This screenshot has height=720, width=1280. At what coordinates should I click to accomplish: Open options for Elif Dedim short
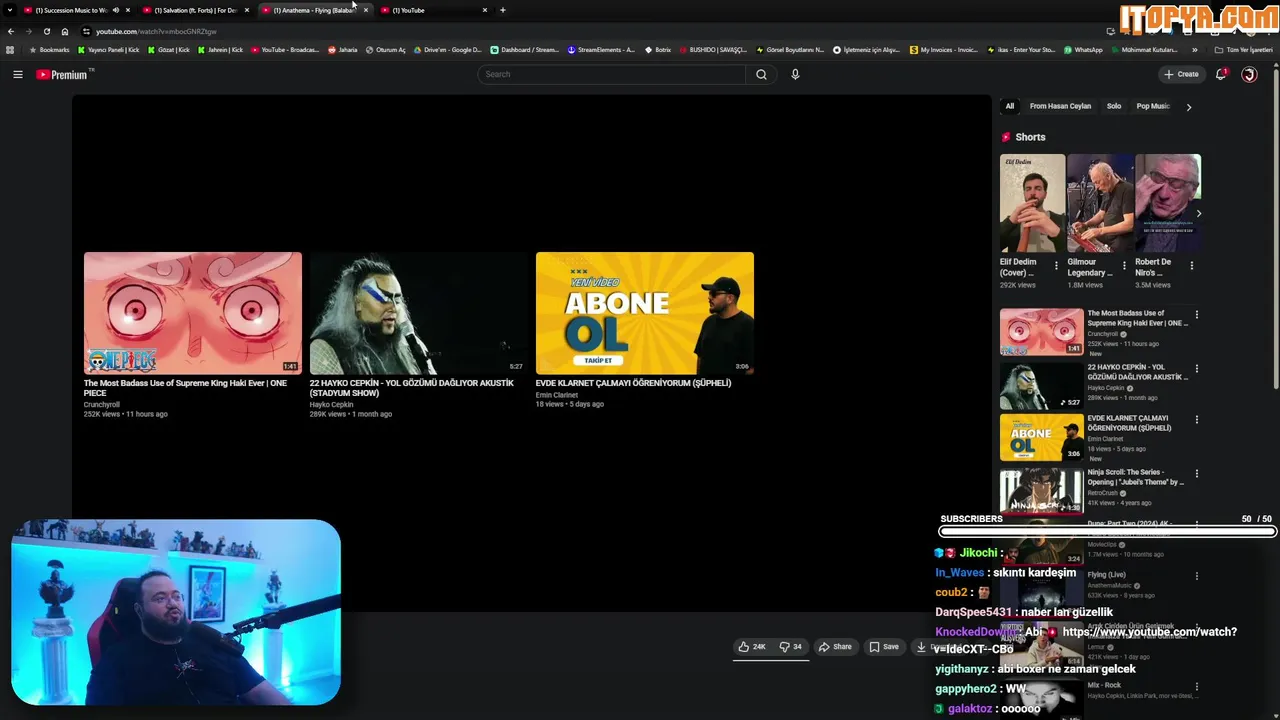1056,266
